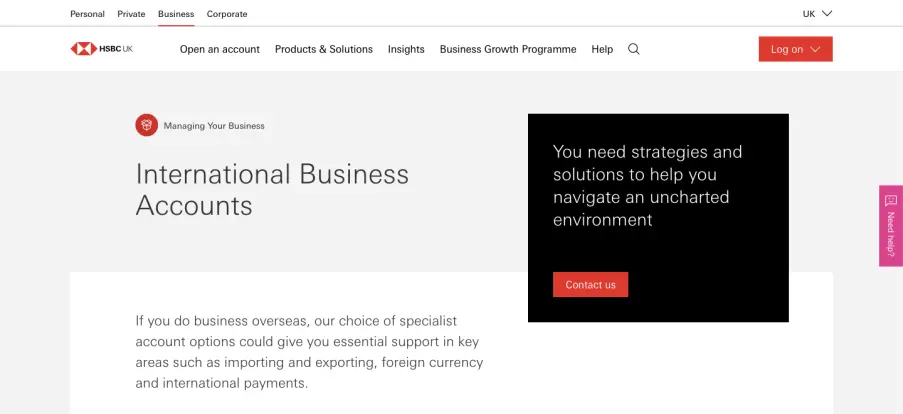This screenshot has height=414, width=903.
Task: Switch to the Corporate tab
Action: pyautogui.click(x=227, y=14)
